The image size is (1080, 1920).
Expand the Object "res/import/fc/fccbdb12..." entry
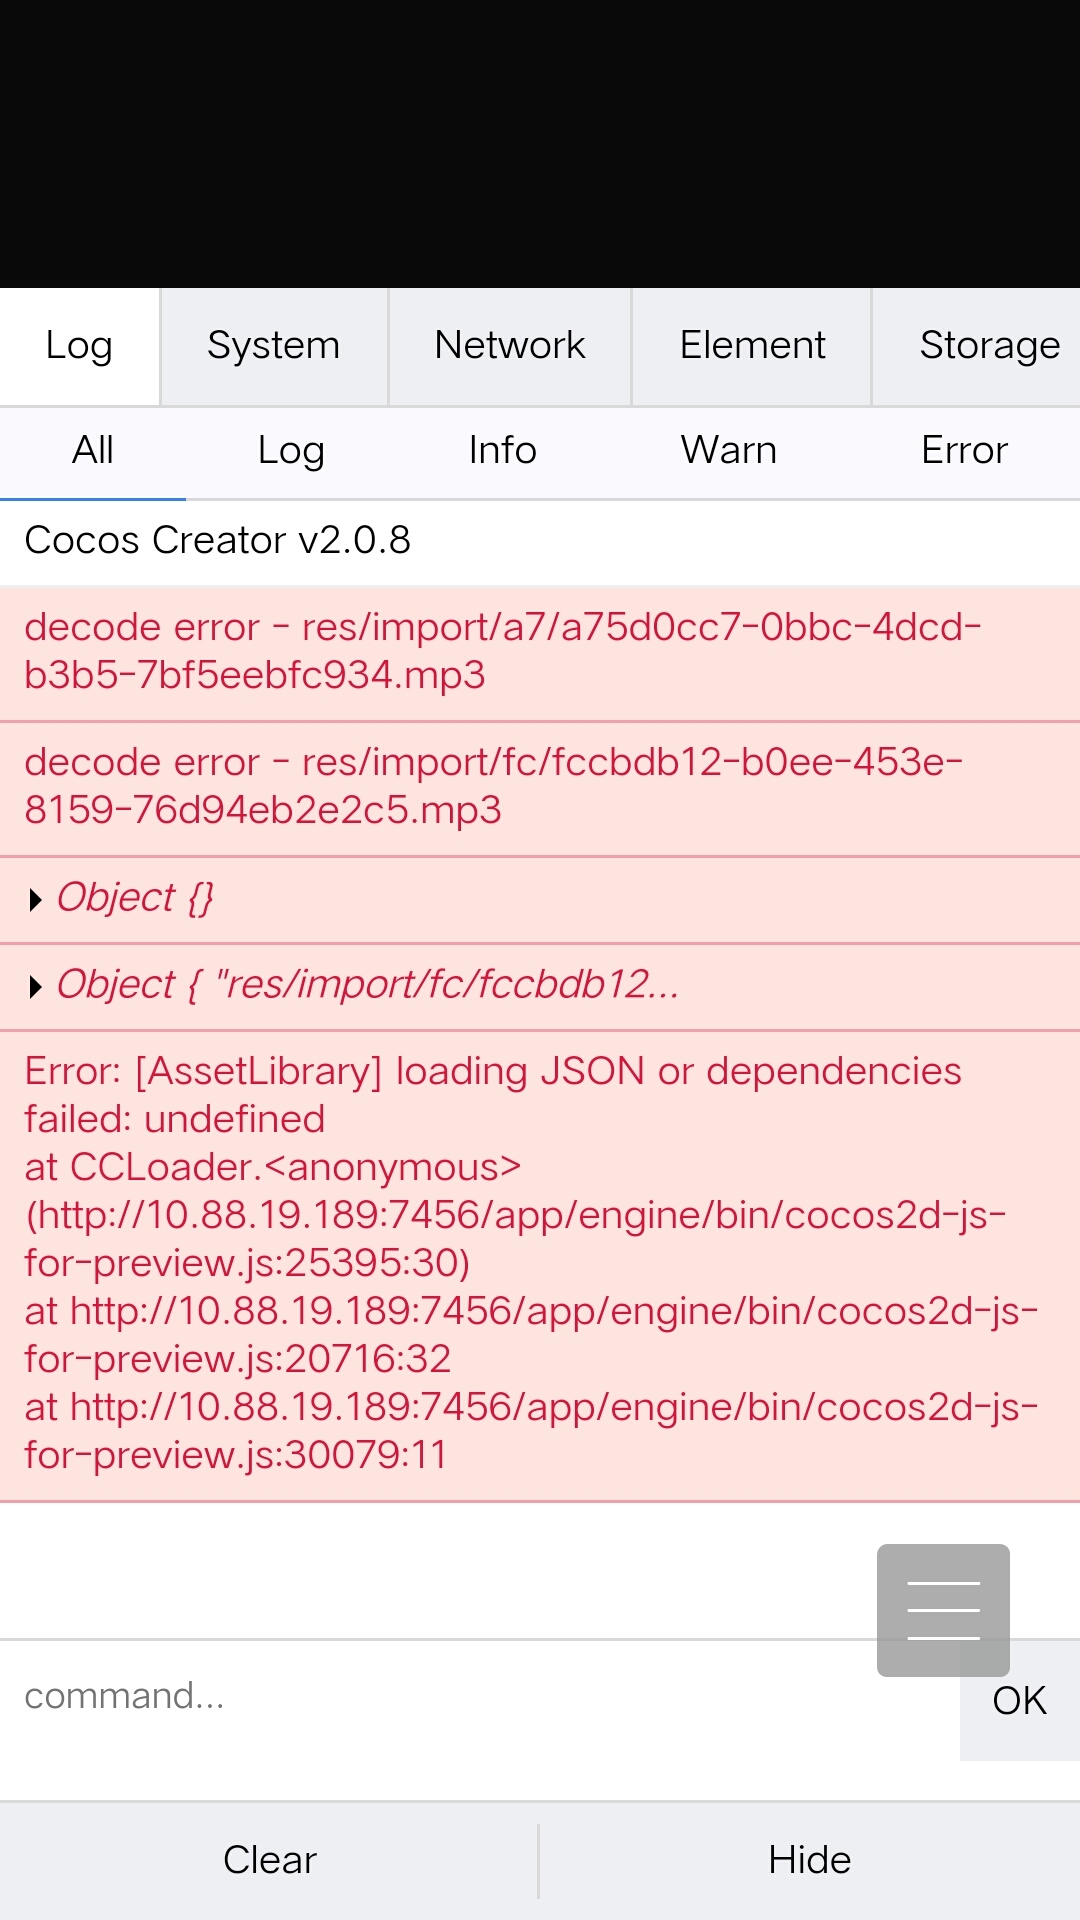click(x=37, y=987)
